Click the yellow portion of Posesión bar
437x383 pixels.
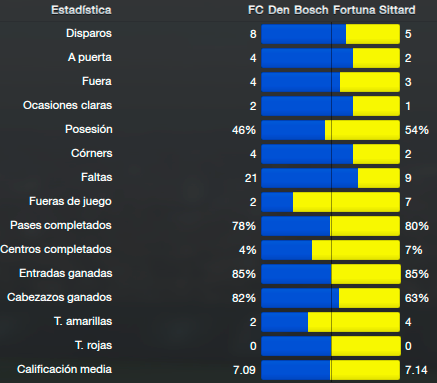pyautogui.click(x=362, y=130)
